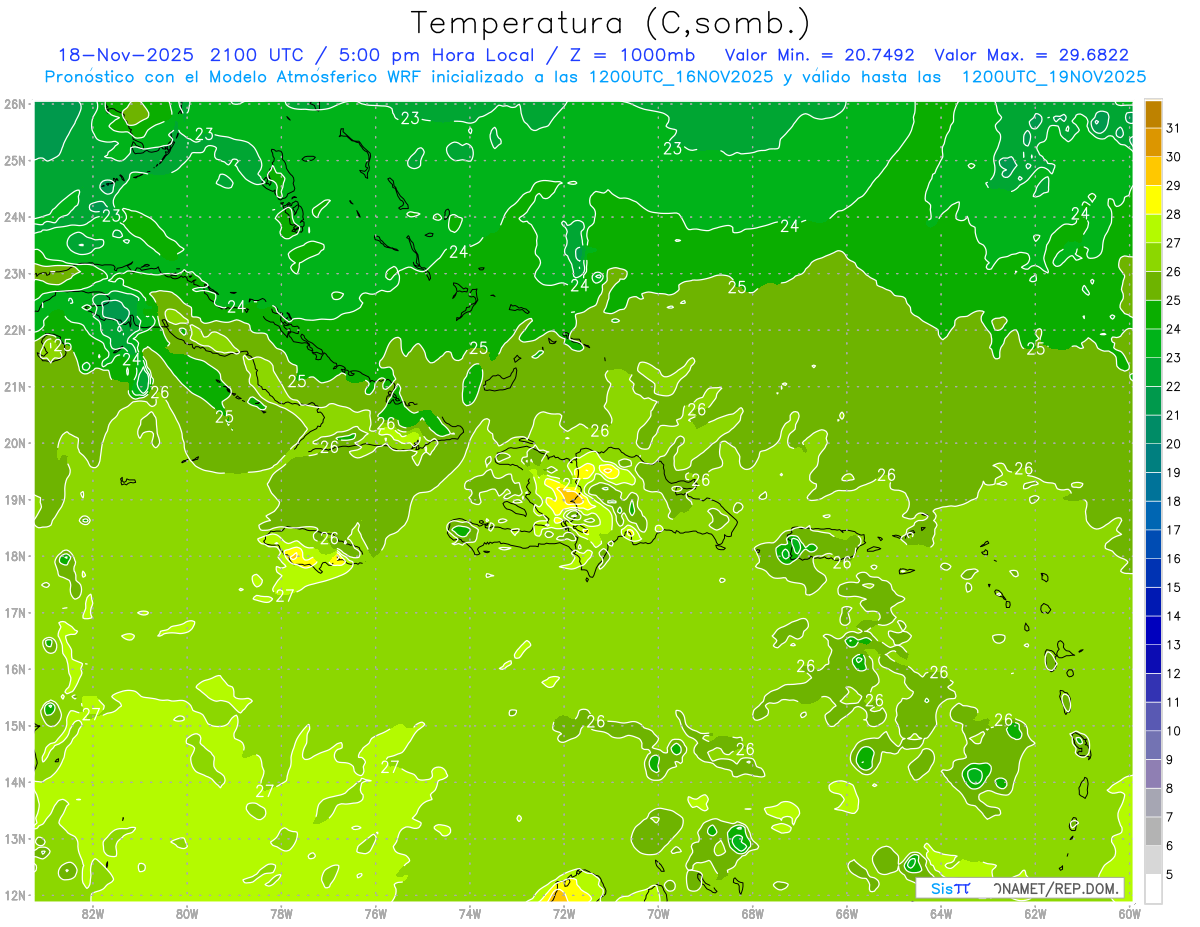The width and height of the screenshot is (1200, 927).
Task: Click the "Valor Max. = 29.6822" text
Action: point(1032,55)
